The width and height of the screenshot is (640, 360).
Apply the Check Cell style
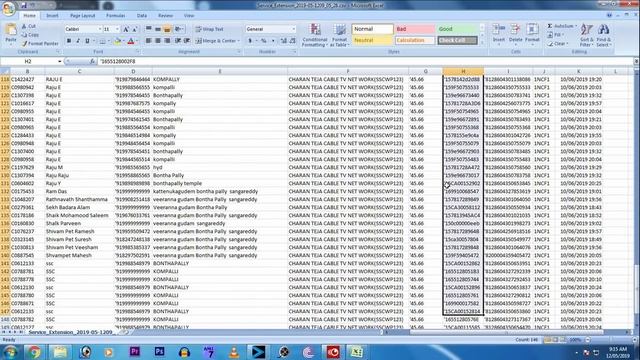(458, 40)
